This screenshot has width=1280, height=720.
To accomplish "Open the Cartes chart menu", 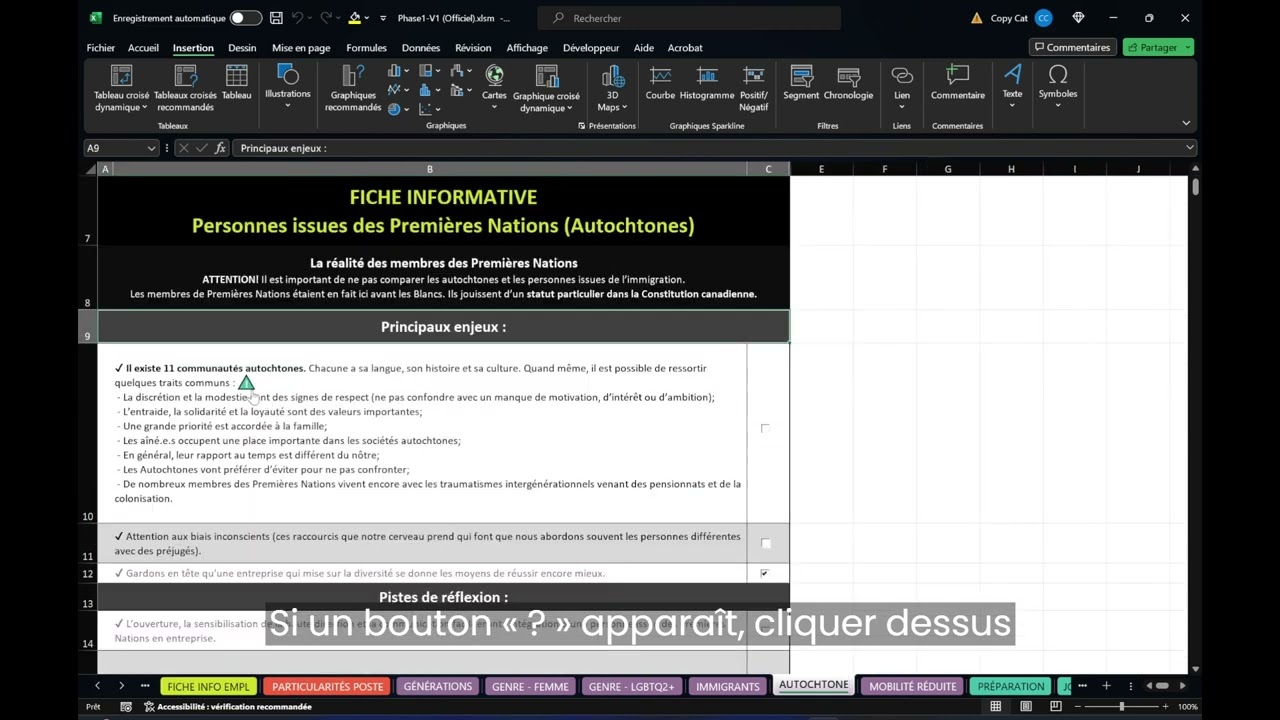I will tap(494, 86).
